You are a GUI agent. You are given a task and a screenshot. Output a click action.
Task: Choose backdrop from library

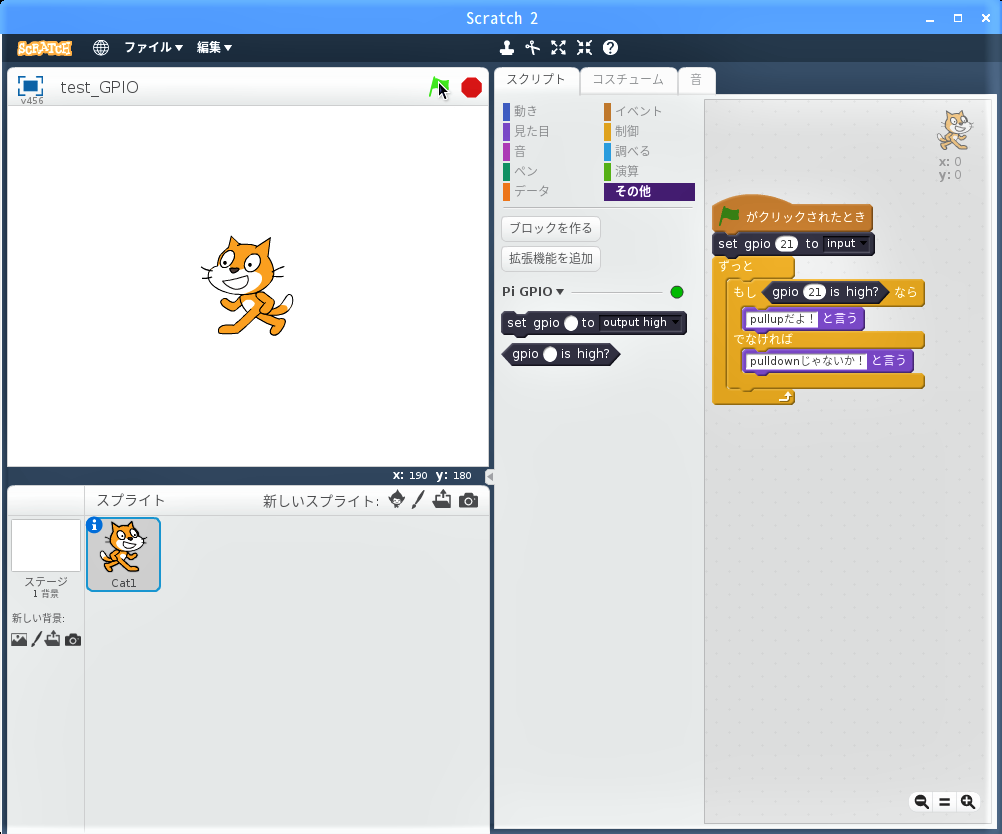point(19,639)
